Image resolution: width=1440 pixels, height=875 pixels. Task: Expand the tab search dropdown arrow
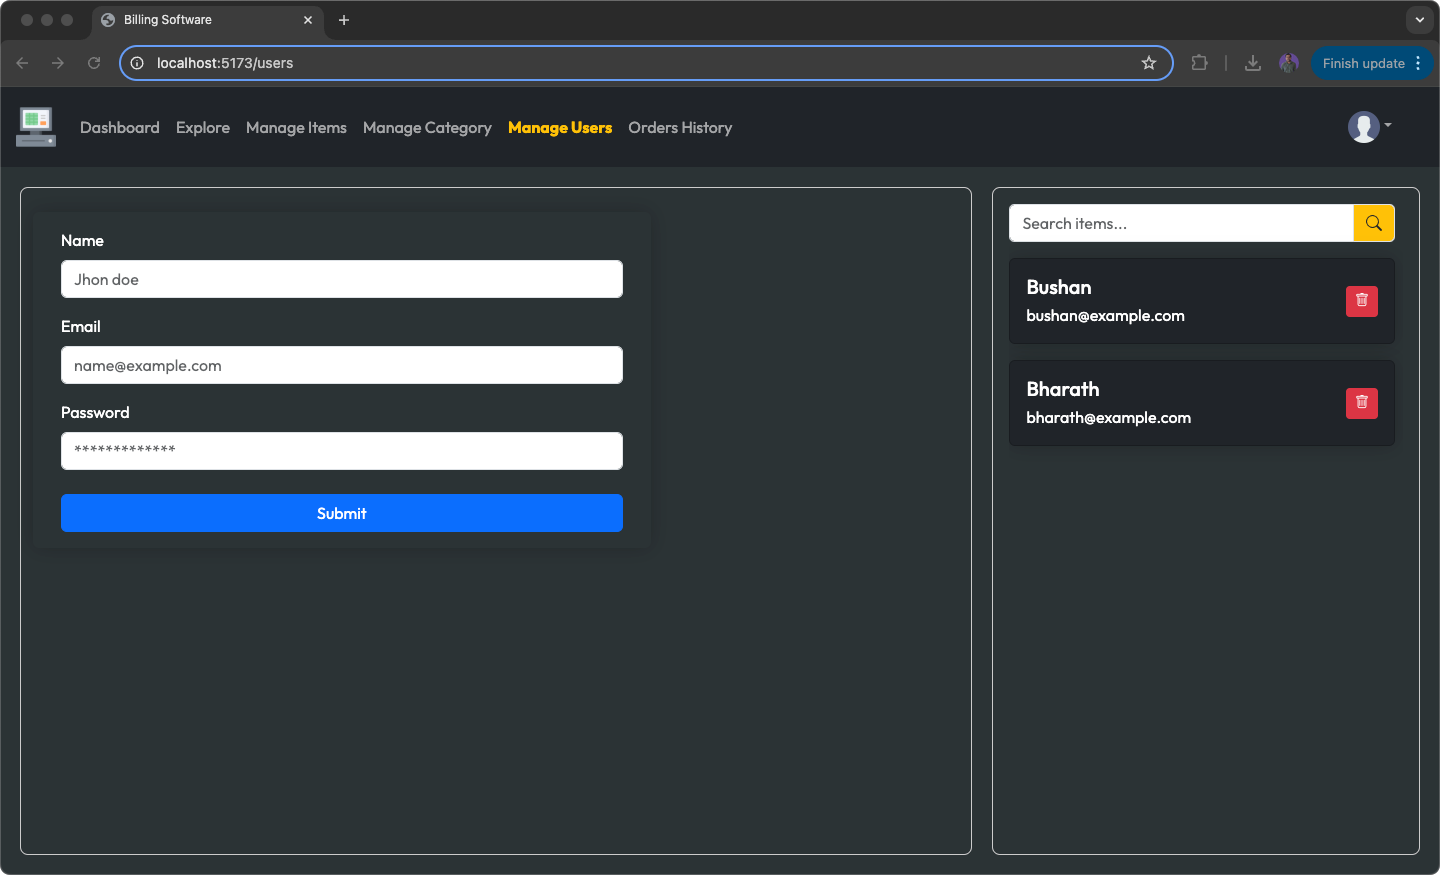(1419, 20)
